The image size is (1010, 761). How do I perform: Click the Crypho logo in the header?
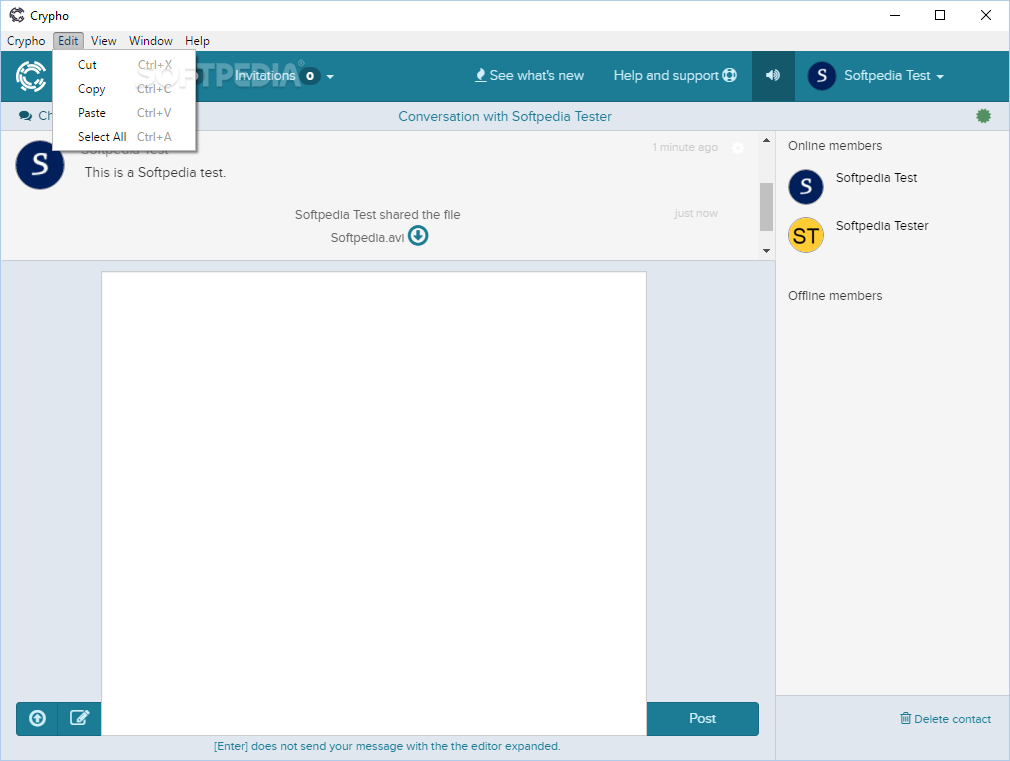[31, 76]
